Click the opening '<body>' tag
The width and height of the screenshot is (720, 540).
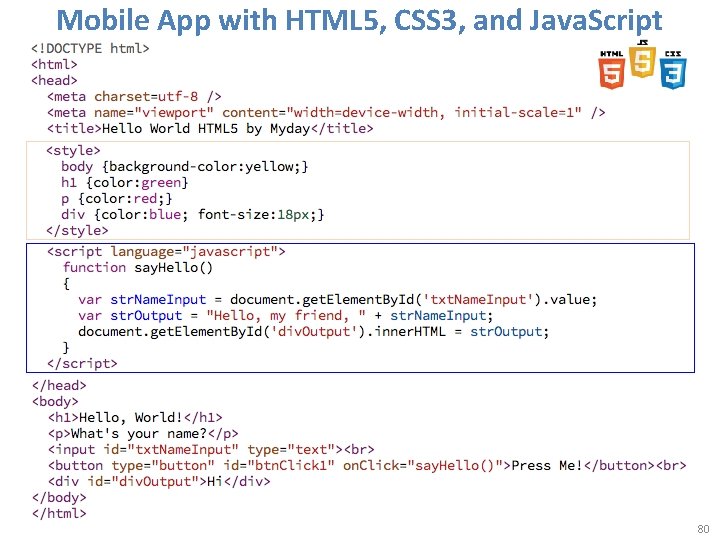(x=55, y=402)
